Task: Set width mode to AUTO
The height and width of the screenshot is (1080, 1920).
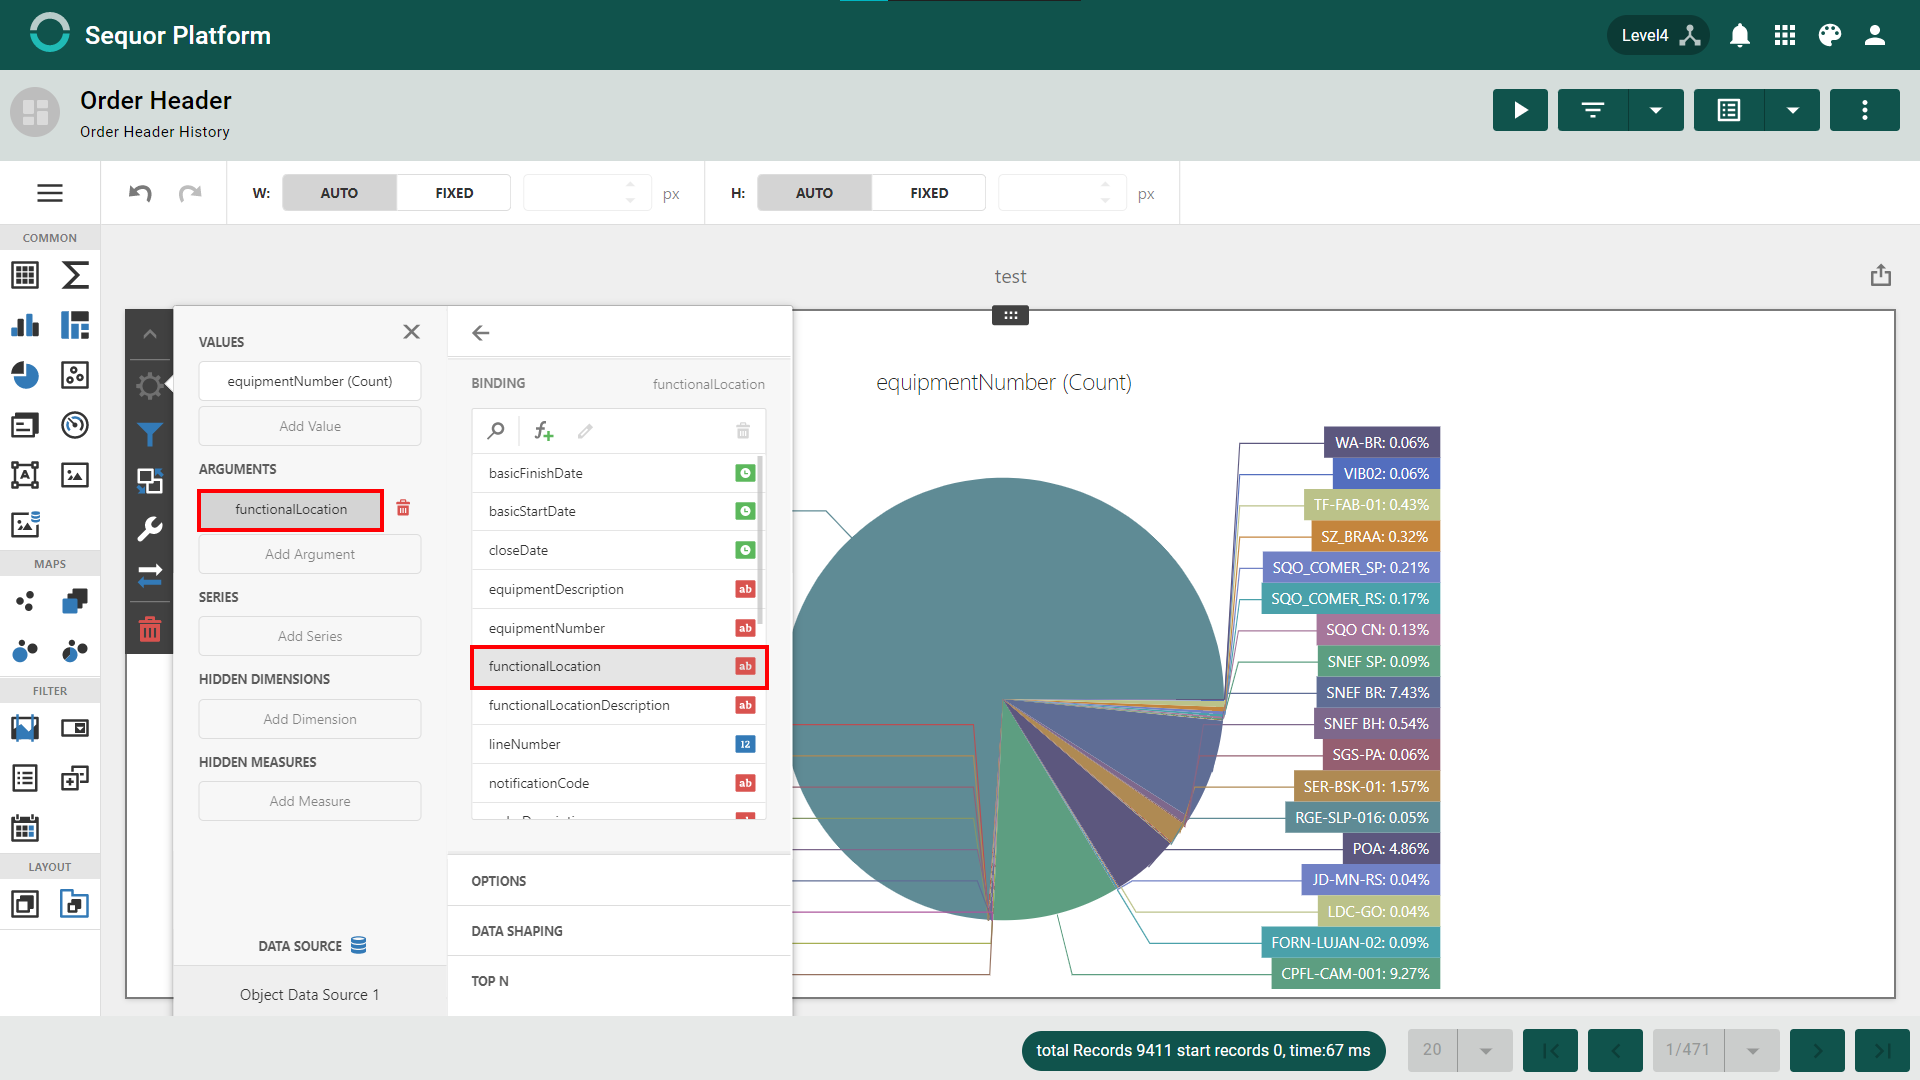Action: tap(339, 193)
